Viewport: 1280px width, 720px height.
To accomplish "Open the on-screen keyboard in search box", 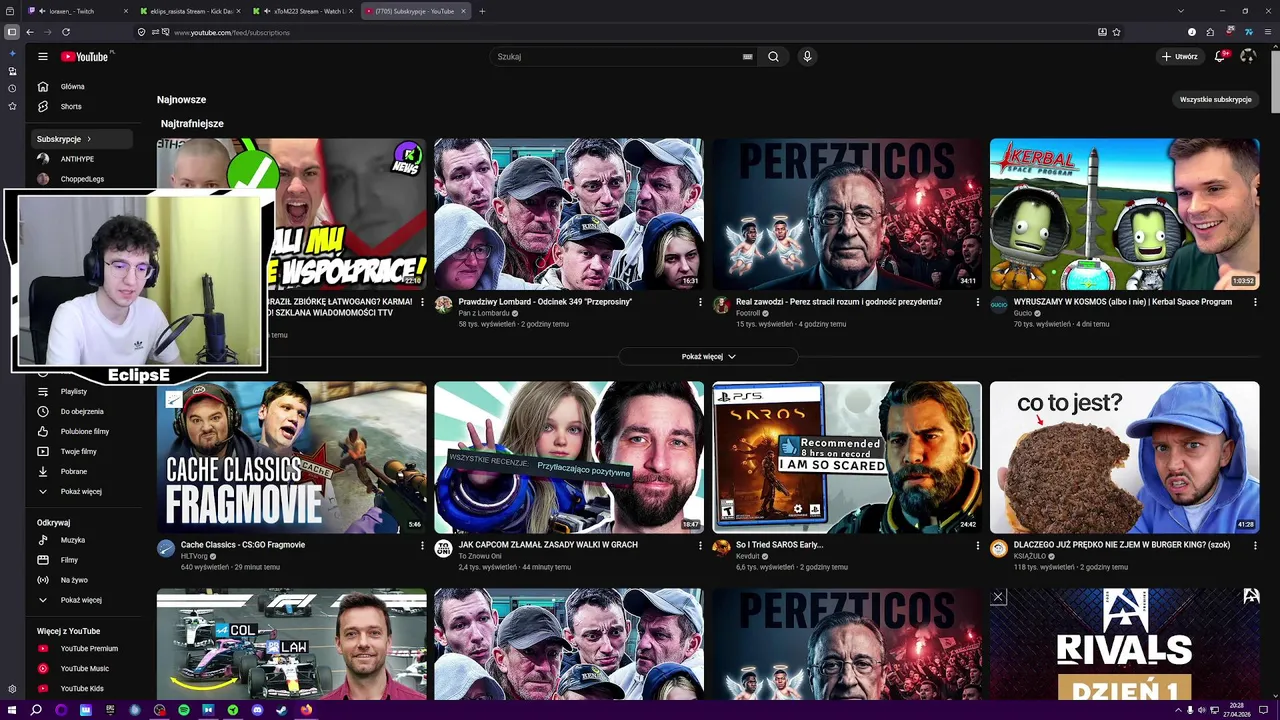I will pos(747,57).
